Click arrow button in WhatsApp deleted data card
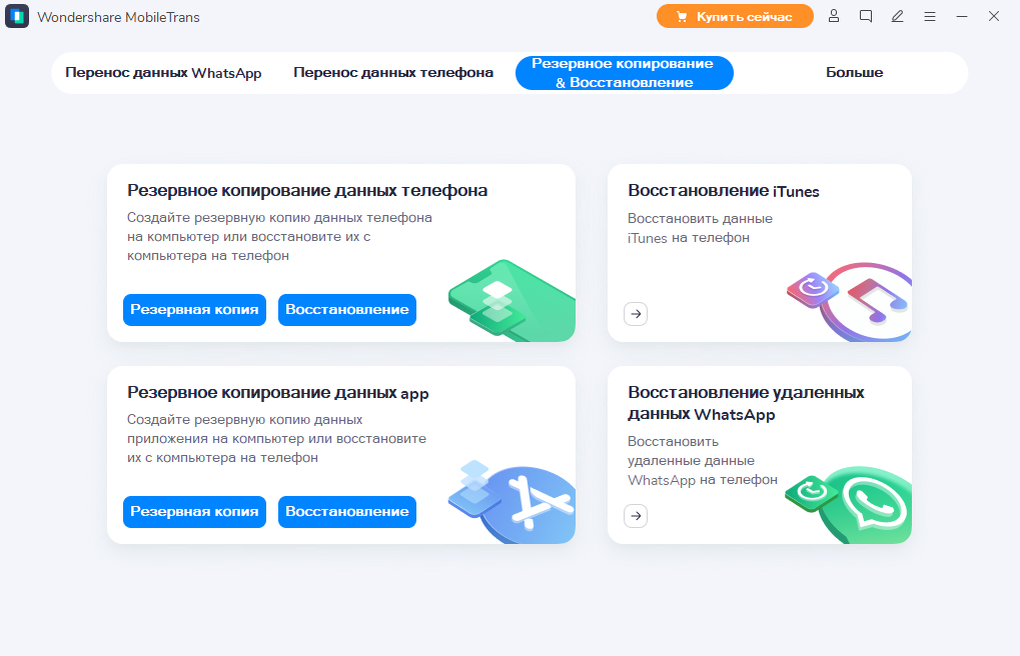 (x=636, y=516)
